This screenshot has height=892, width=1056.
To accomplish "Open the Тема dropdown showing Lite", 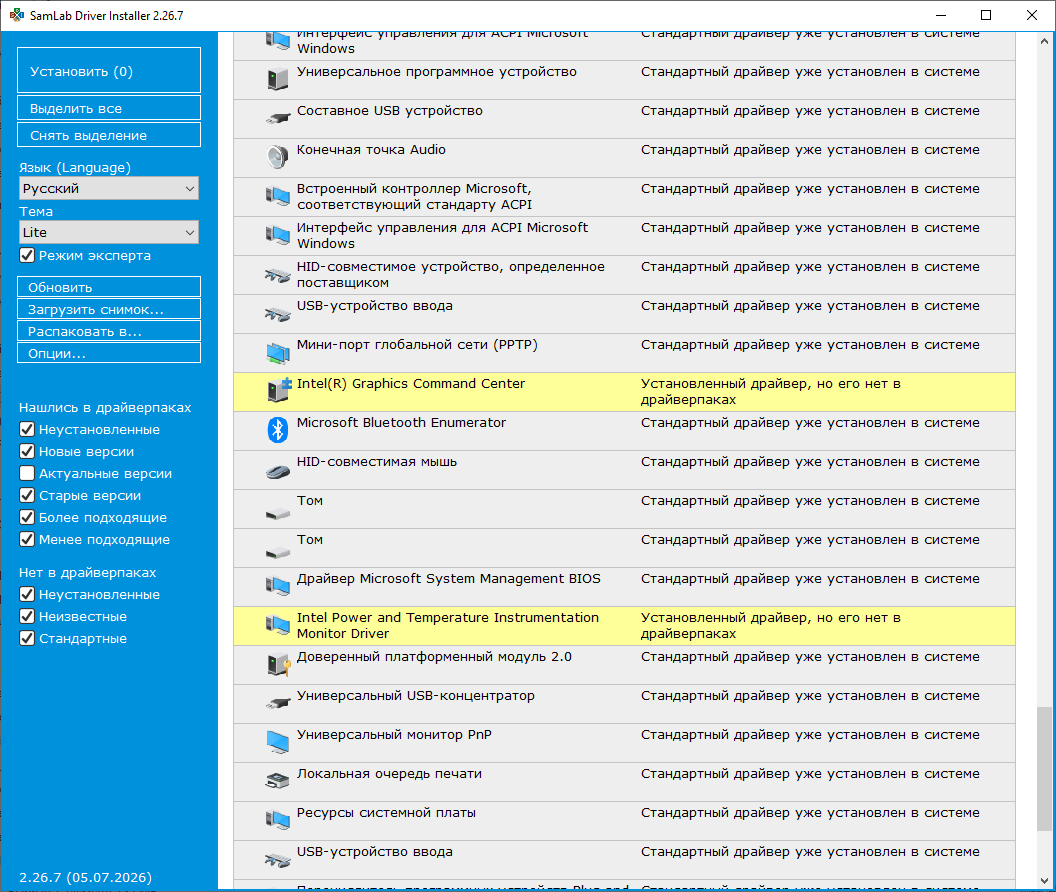I will click(109, 232).
